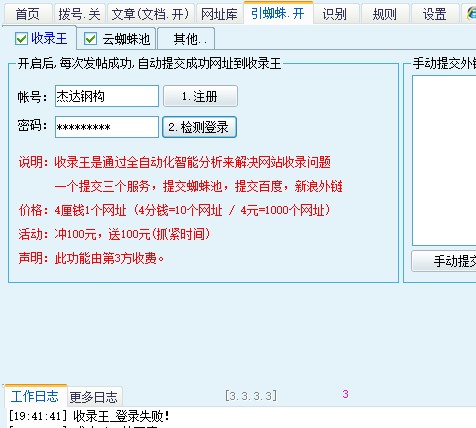Click the group title 开启后,每次发帖成功

[149, 63]
